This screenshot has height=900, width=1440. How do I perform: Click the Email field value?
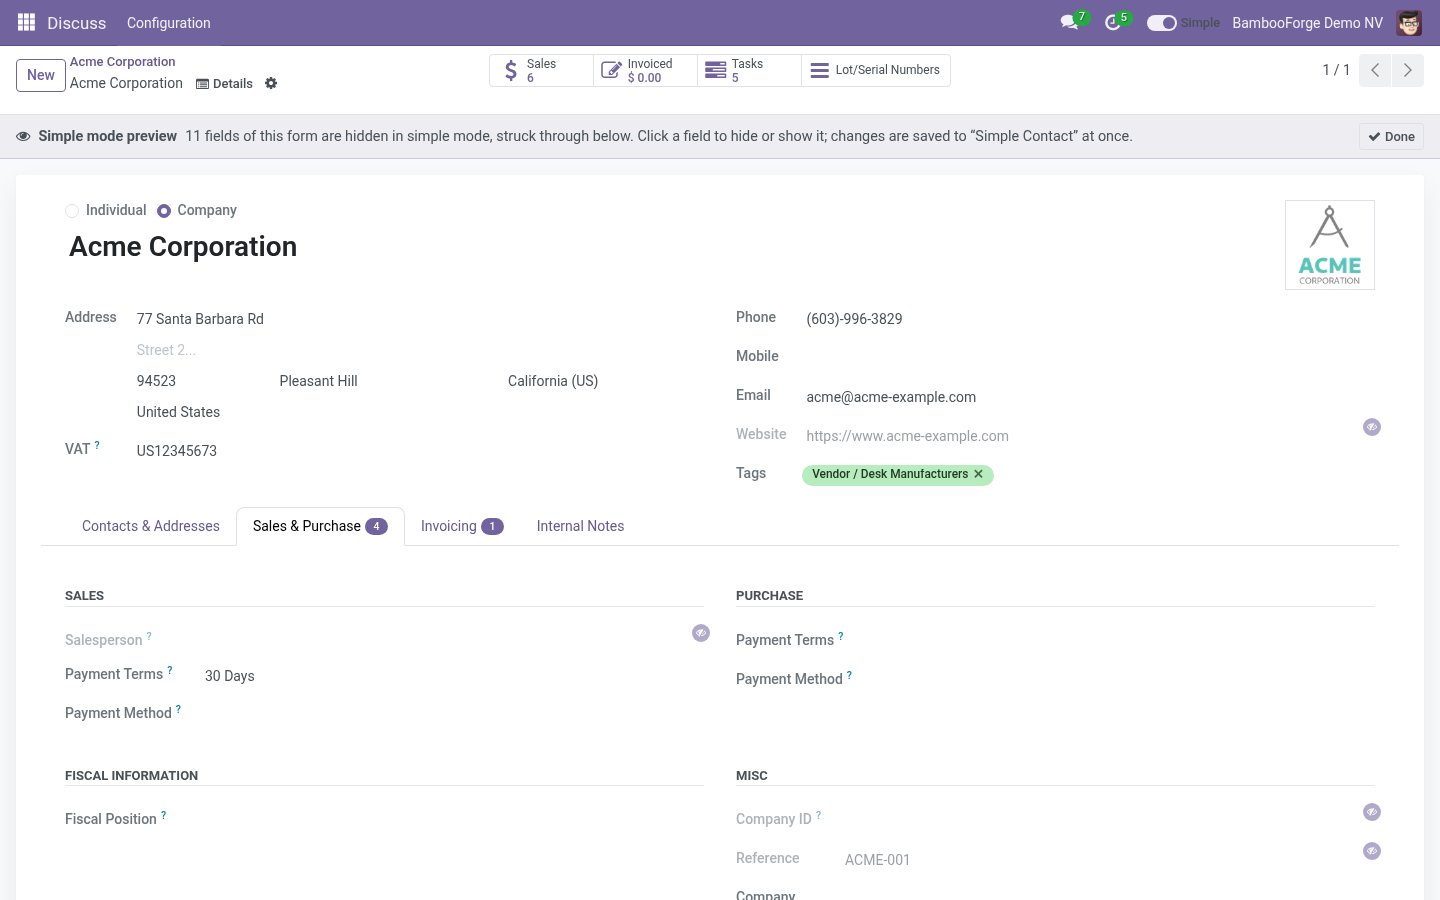[x=1090, y=397]
